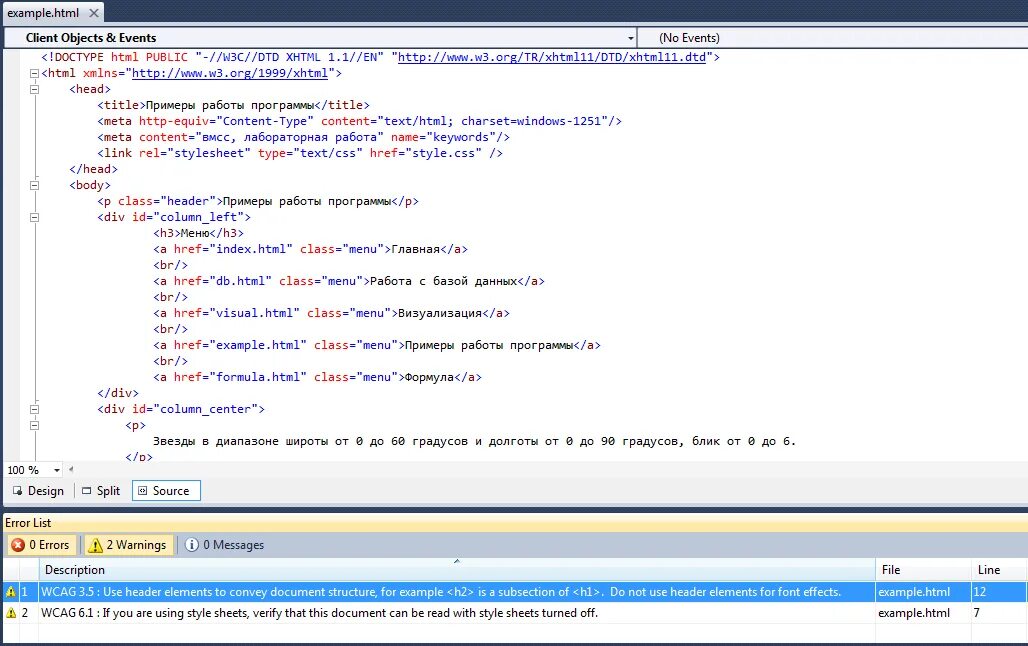
Task: Click the Design view icon
Action: [18, 491]
